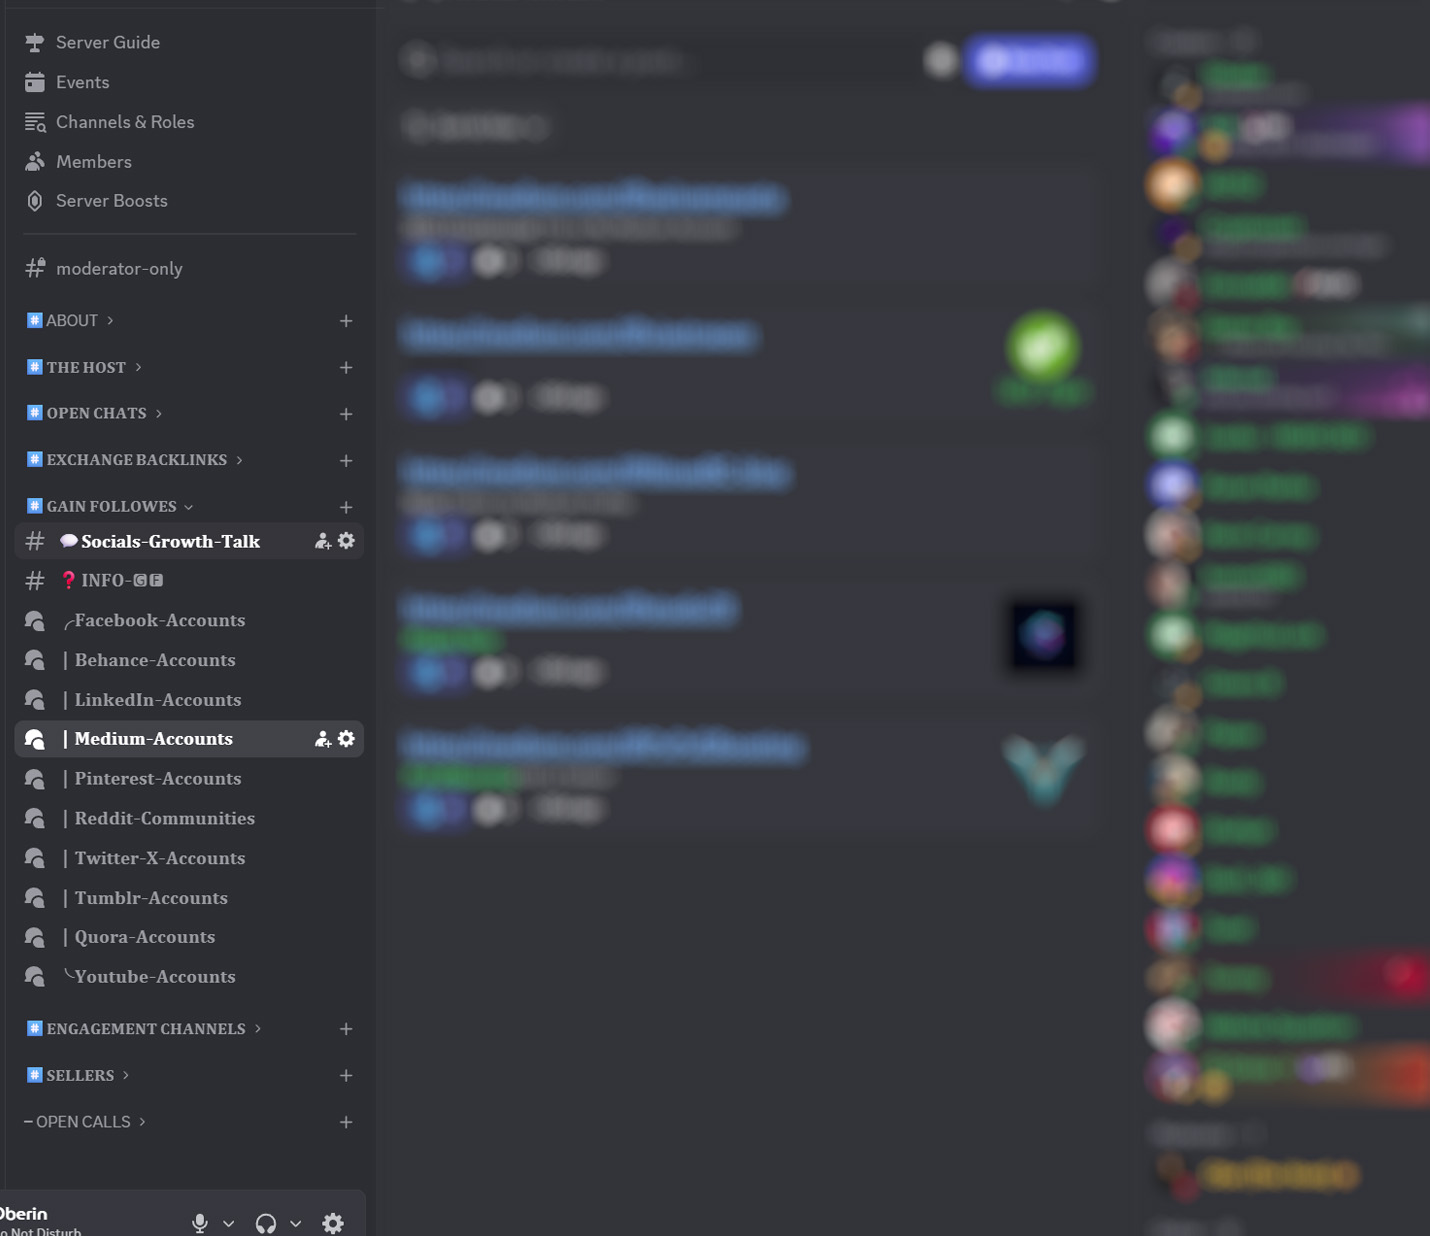
Task: Click plus icon next to SELLERS category
Action: [346, 1076]
